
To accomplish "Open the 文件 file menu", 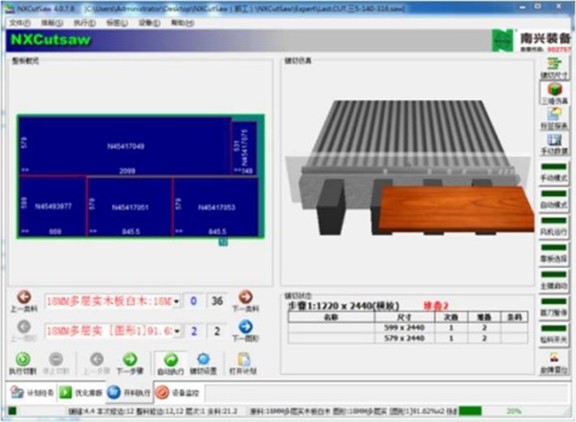I will pyautogui.click(x=20, y=23).
